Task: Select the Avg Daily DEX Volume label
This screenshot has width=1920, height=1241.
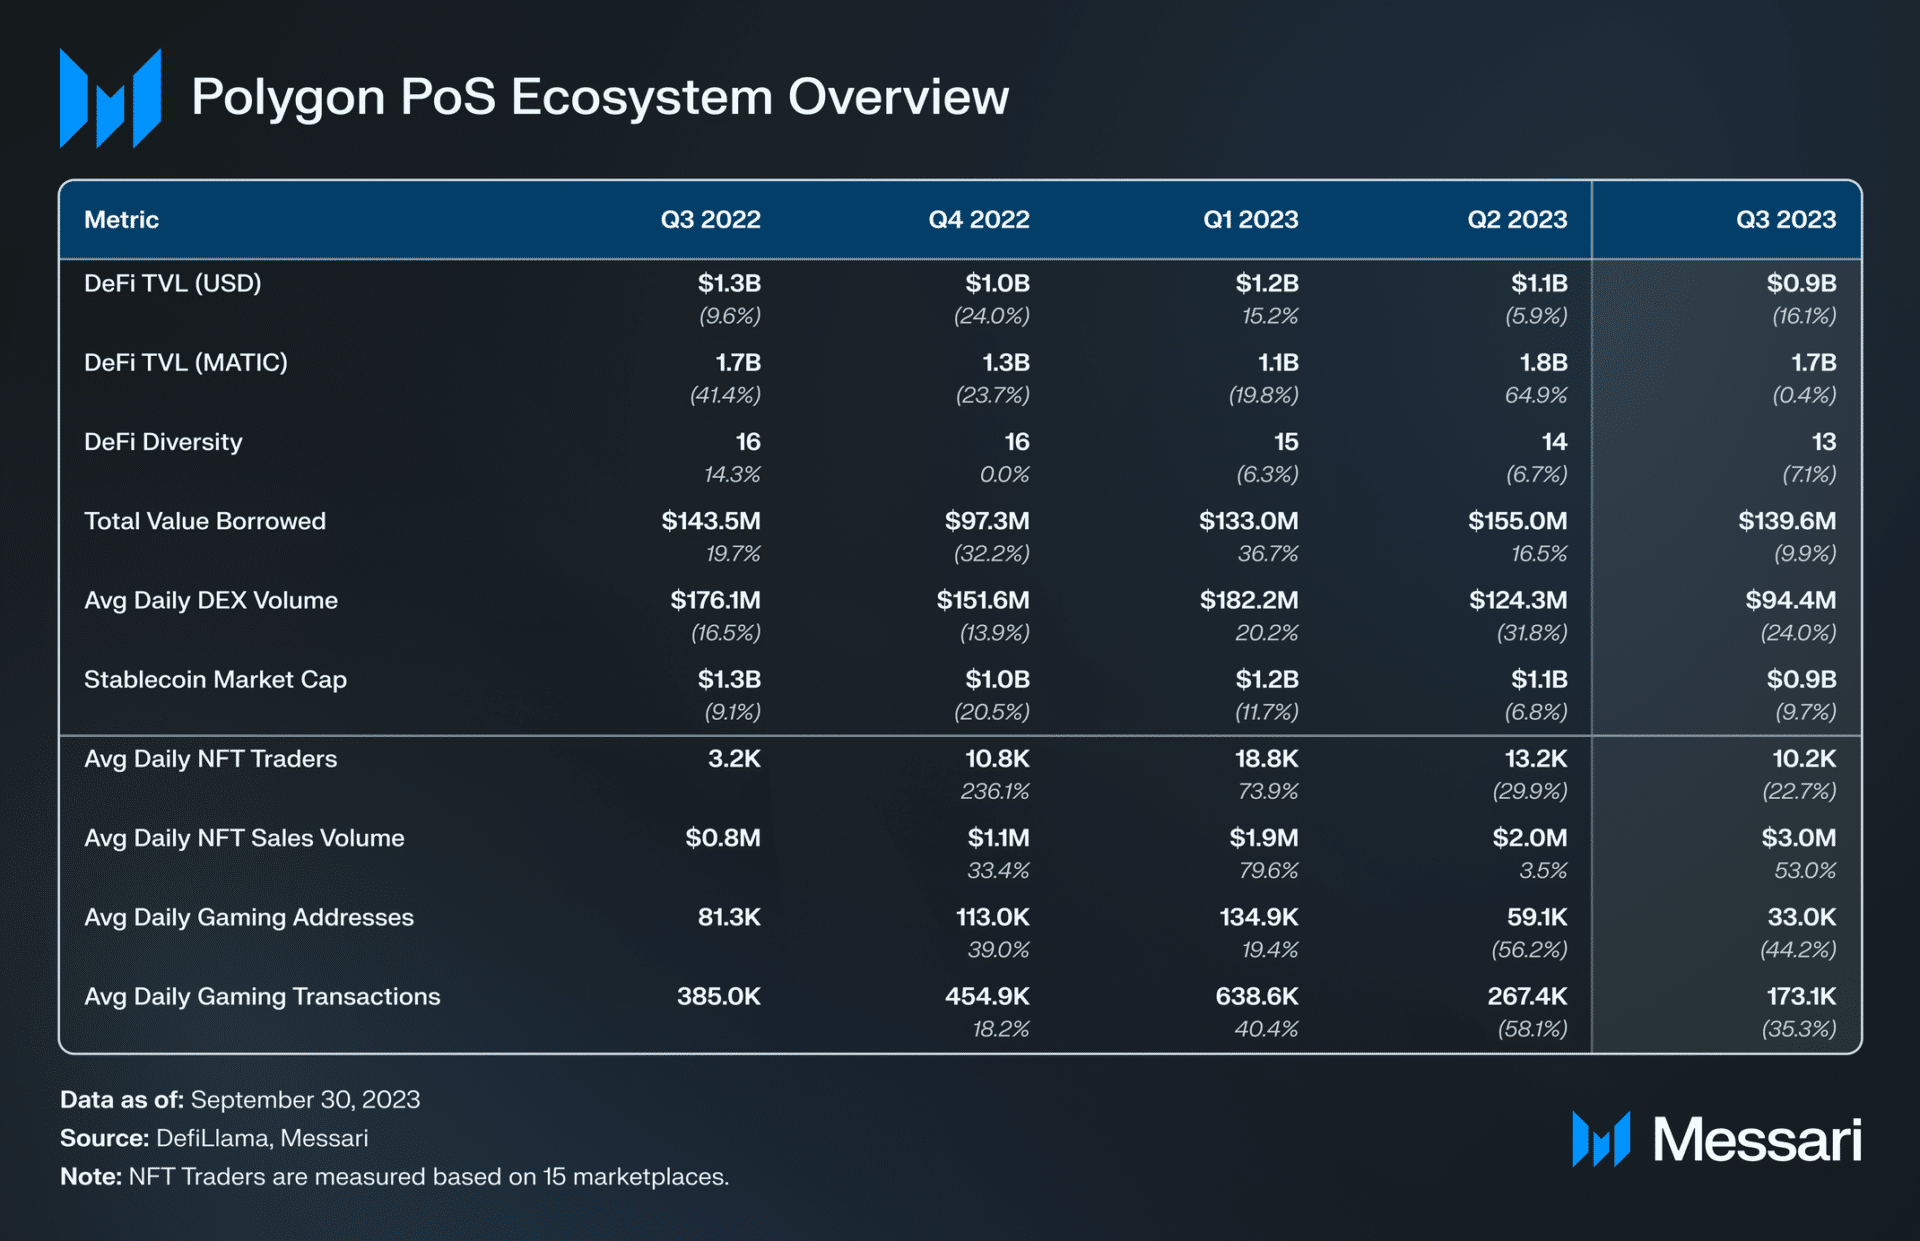Action: coord(211,600)
